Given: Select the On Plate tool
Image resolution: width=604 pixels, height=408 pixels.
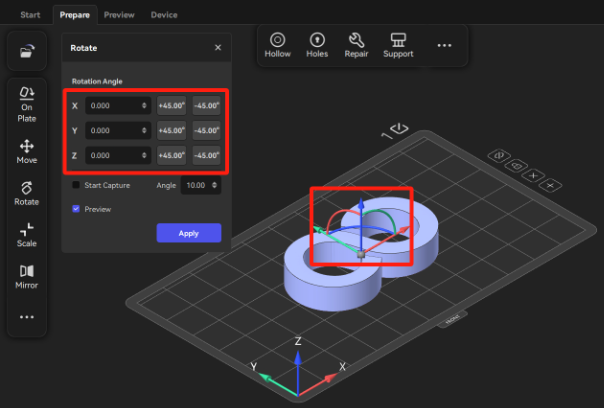Looking at the screenshot, I should click(27, 103).
